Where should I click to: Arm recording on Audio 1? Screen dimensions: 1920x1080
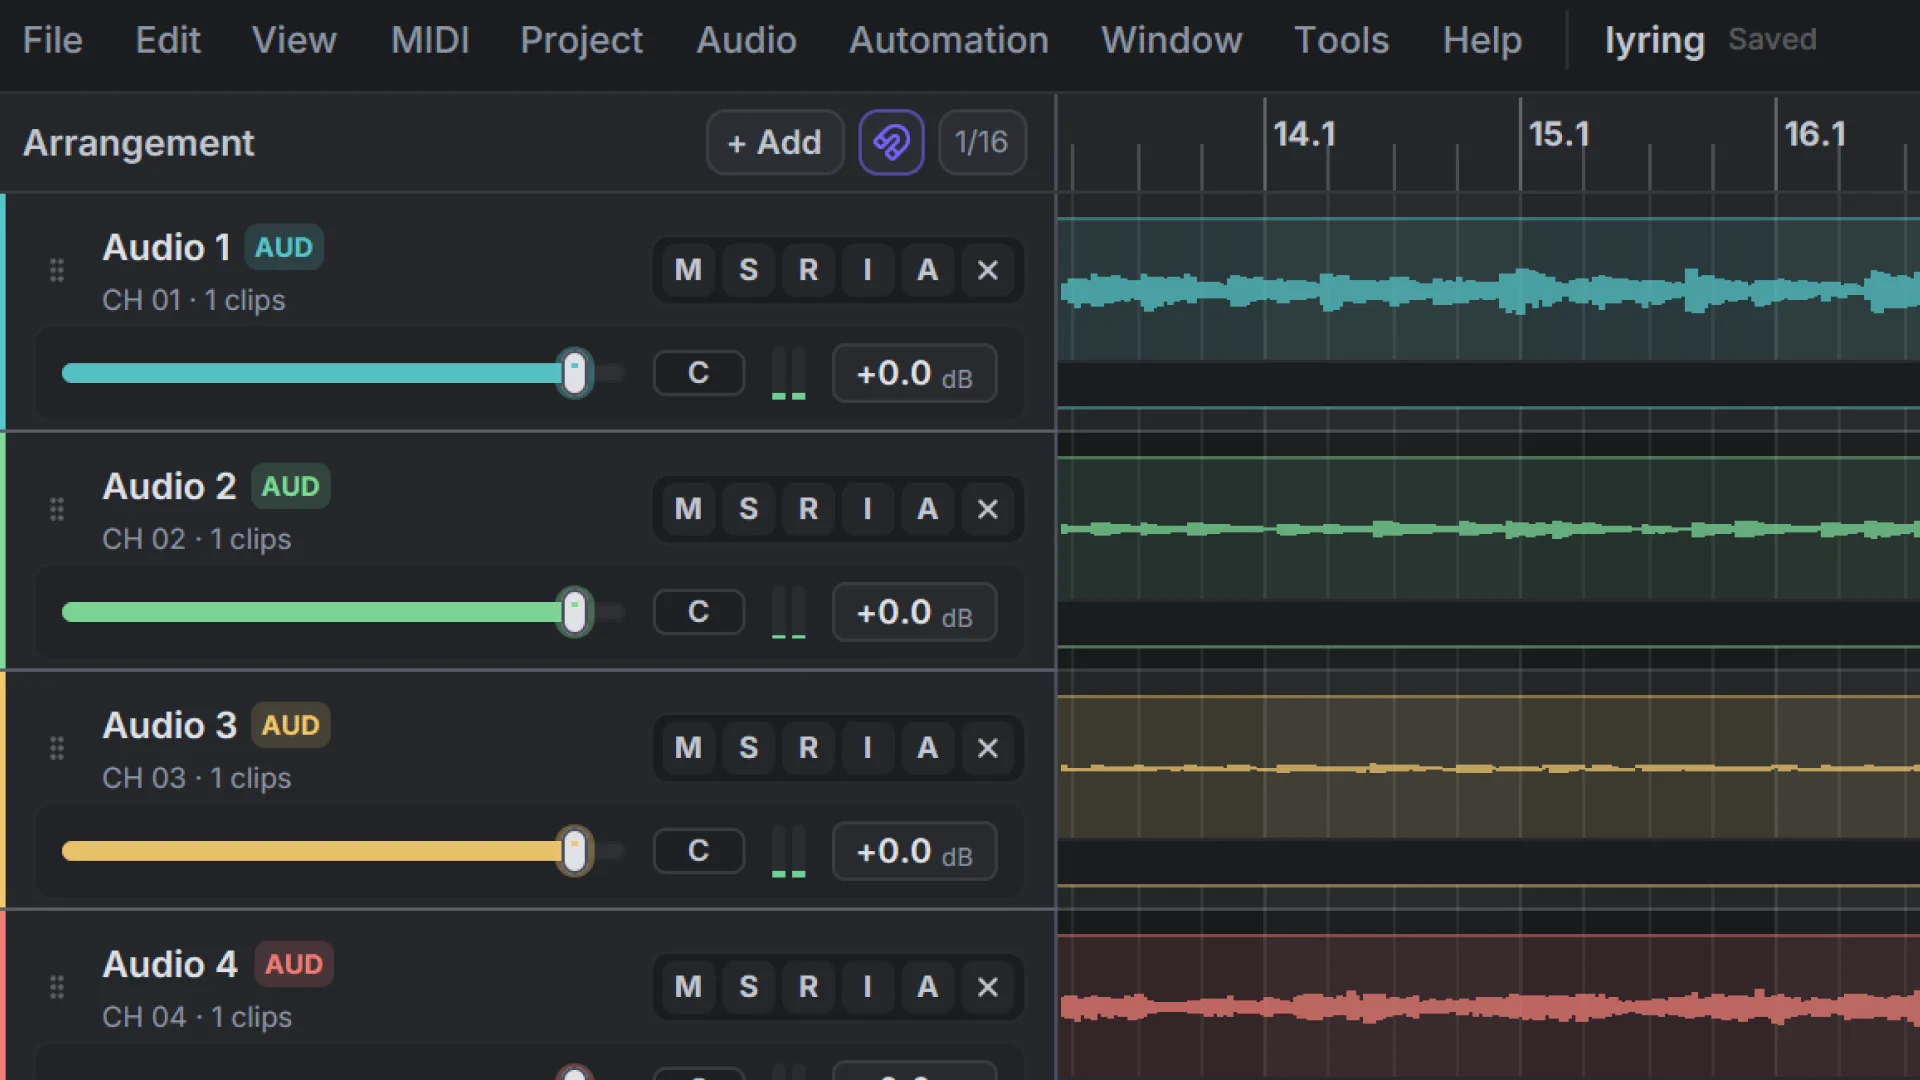coord(808,270)
